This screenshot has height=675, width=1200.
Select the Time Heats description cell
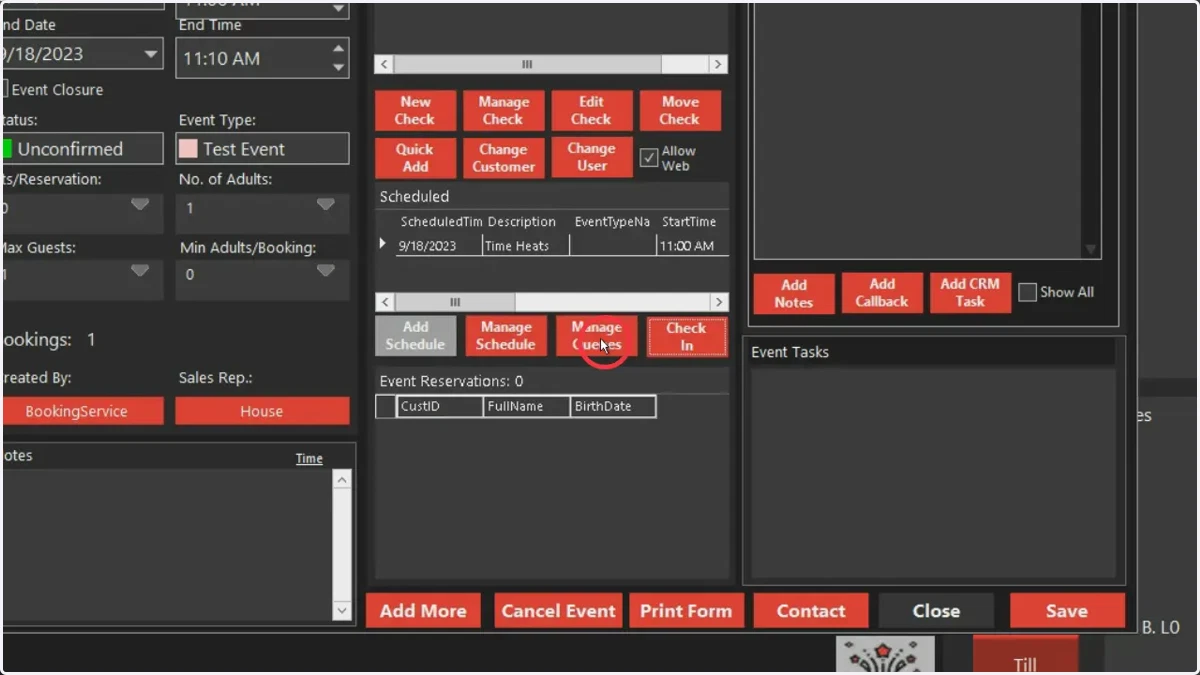click(526, 246)
